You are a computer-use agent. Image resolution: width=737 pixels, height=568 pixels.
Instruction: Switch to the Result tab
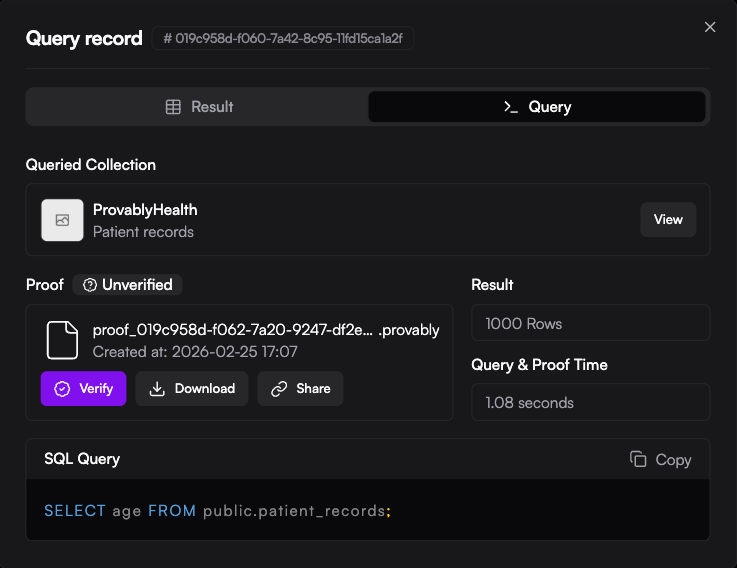pos(198,107)
